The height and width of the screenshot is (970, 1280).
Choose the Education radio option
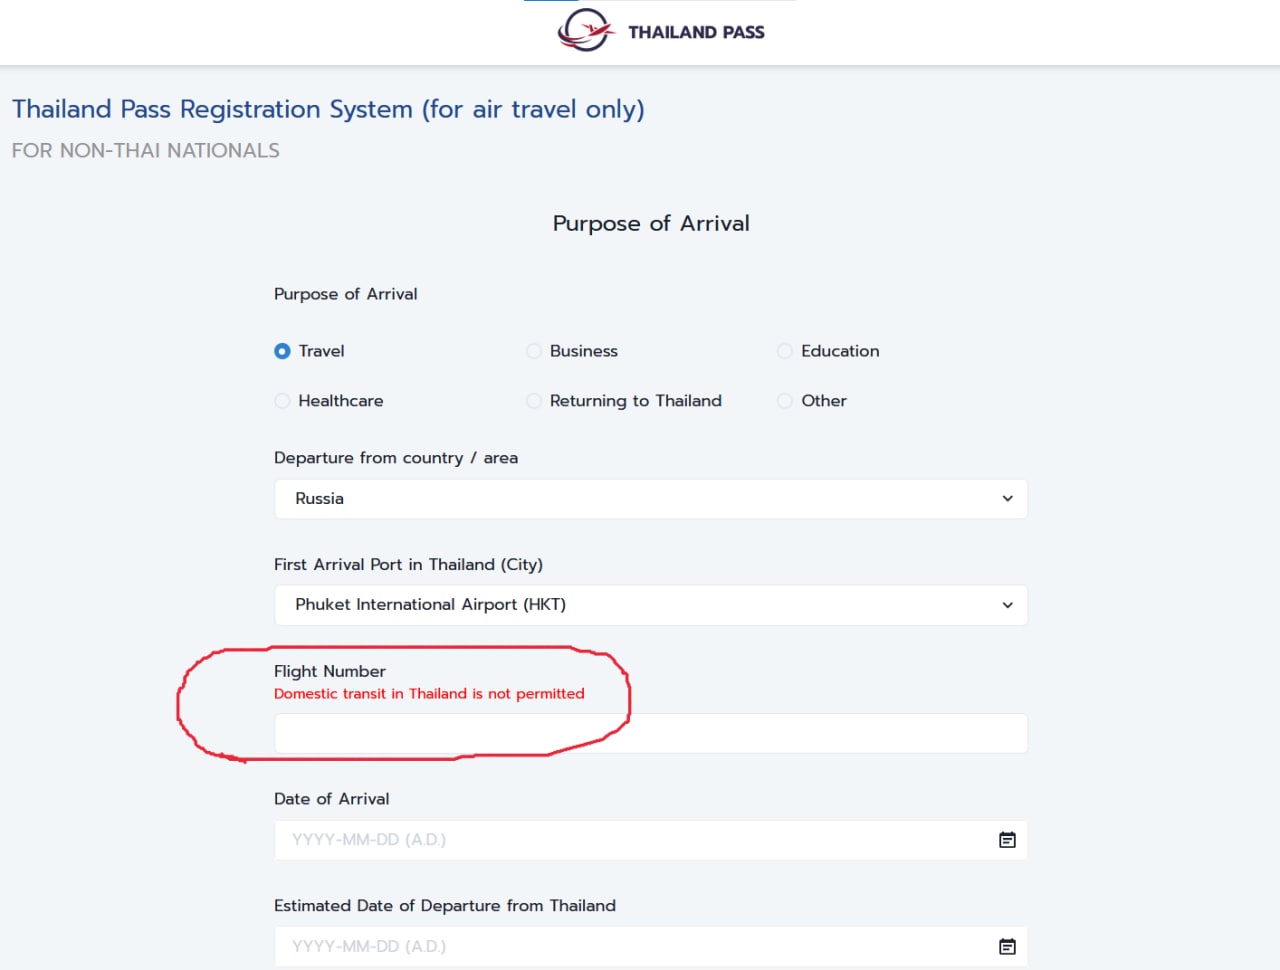click(785, 351)
